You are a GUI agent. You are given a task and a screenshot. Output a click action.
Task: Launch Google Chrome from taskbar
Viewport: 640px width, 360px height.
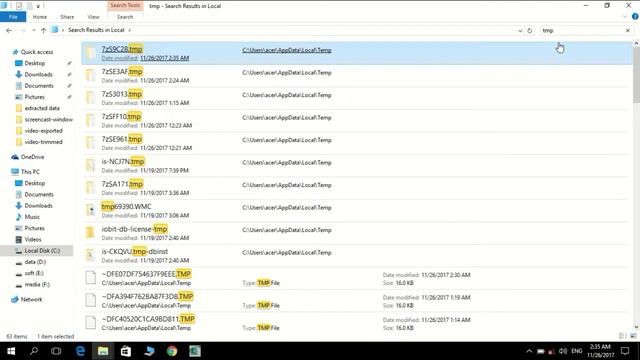[172, 351]
